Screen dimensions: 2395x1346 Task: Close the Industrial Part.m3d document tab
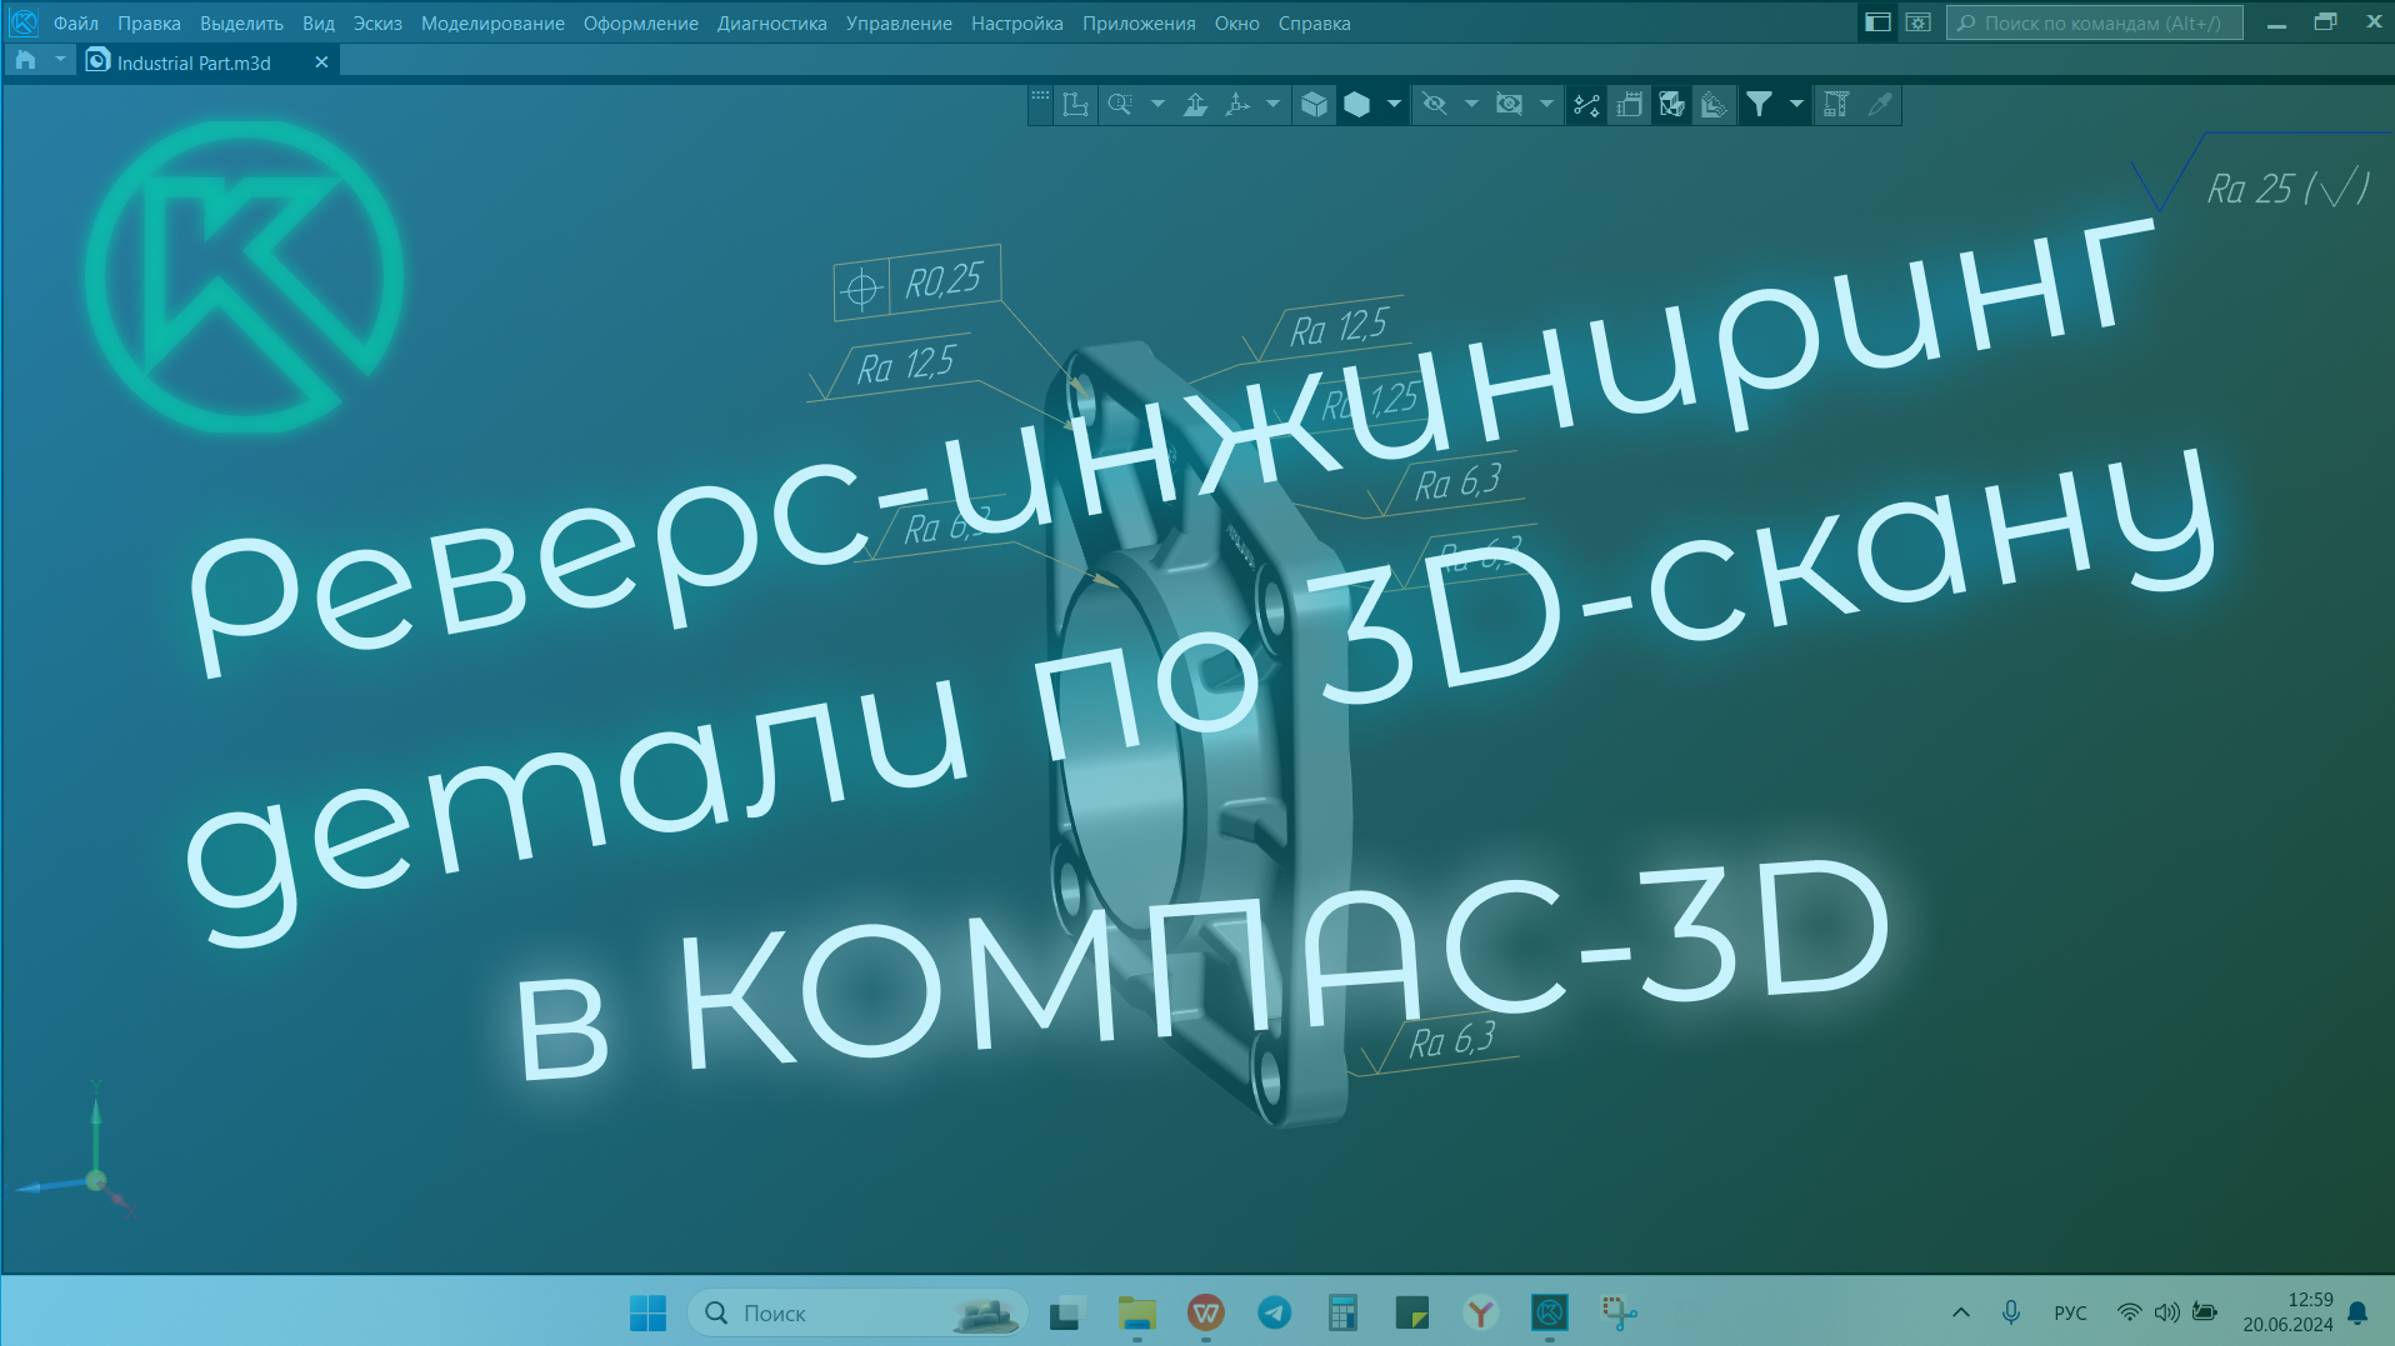[321, 62]
